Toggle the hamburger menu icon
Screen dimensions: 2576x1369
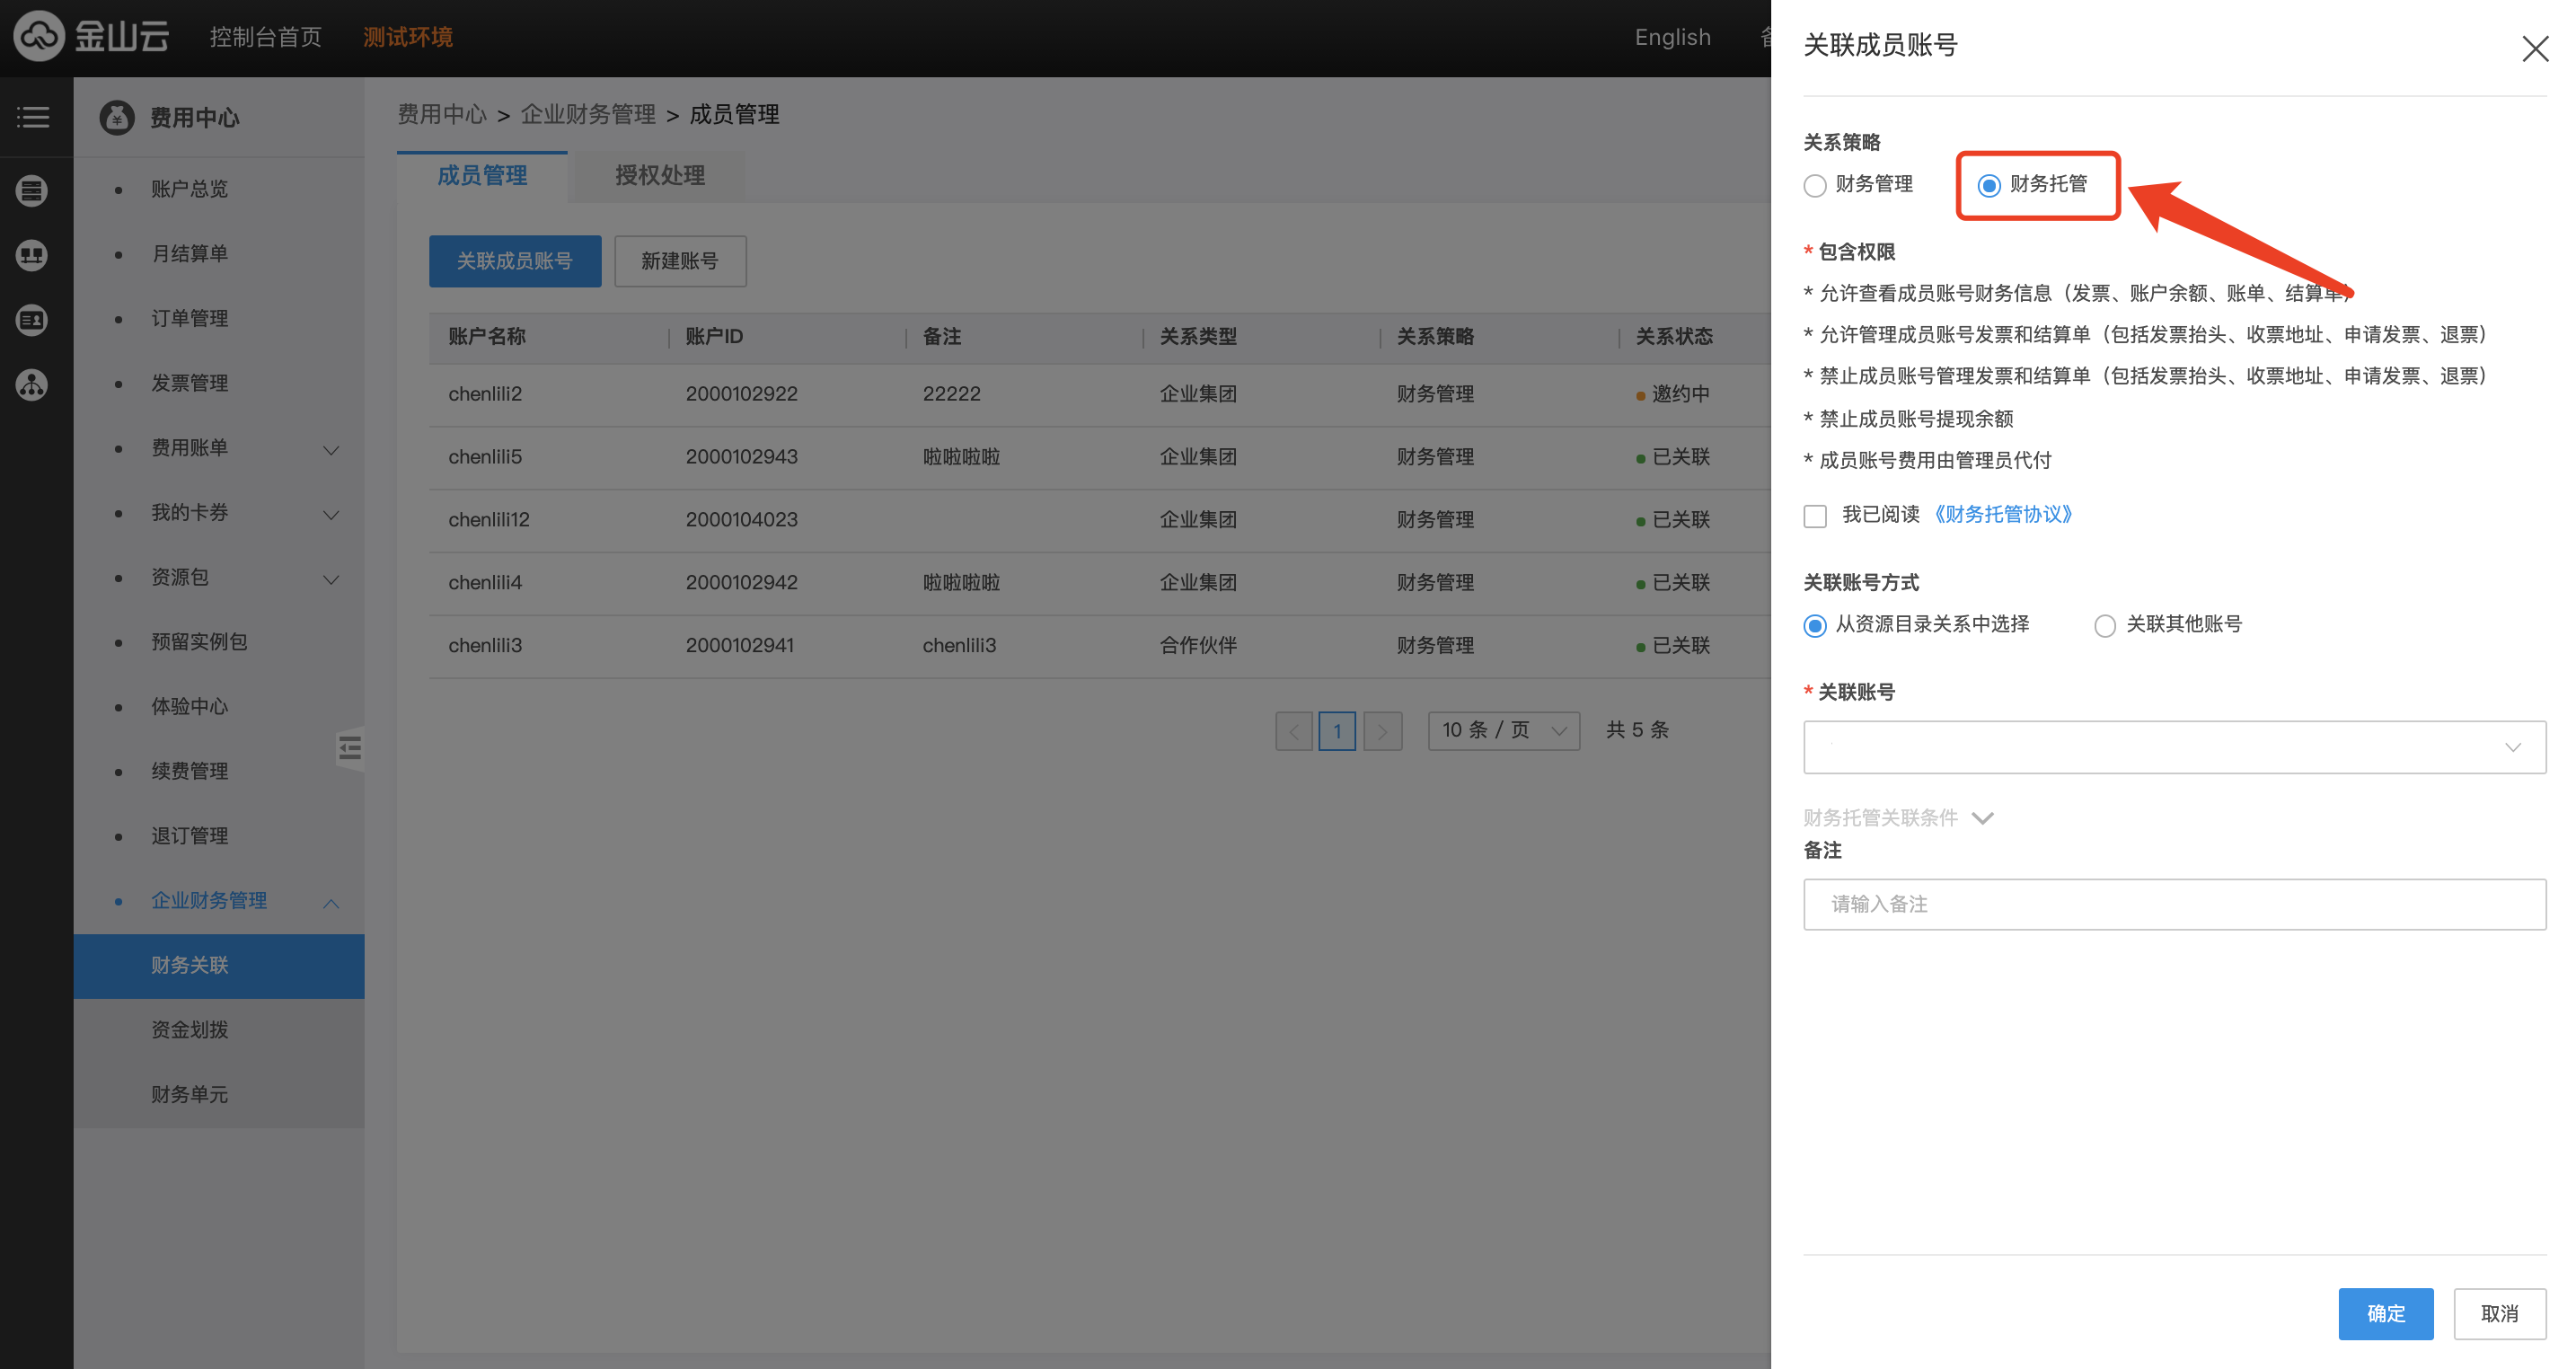pos(33,117)
